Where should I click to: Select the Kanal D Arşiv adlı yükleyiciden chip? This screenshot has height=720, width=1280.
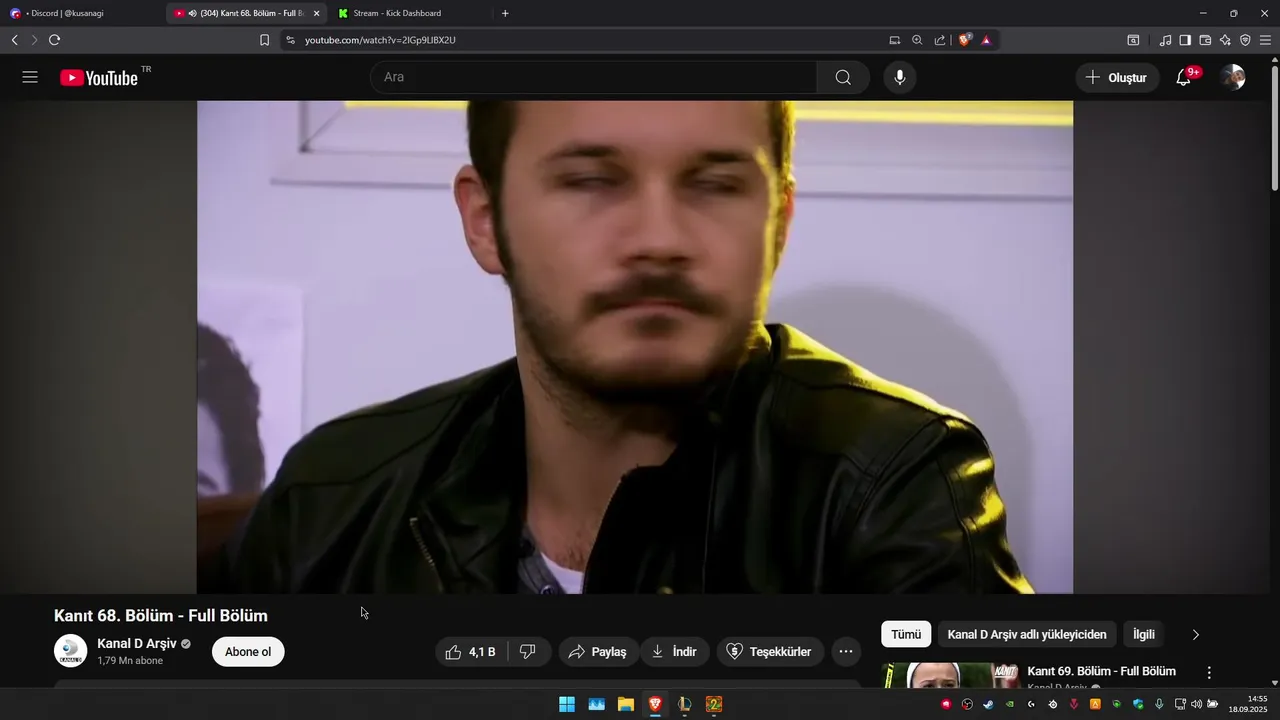1027,634
